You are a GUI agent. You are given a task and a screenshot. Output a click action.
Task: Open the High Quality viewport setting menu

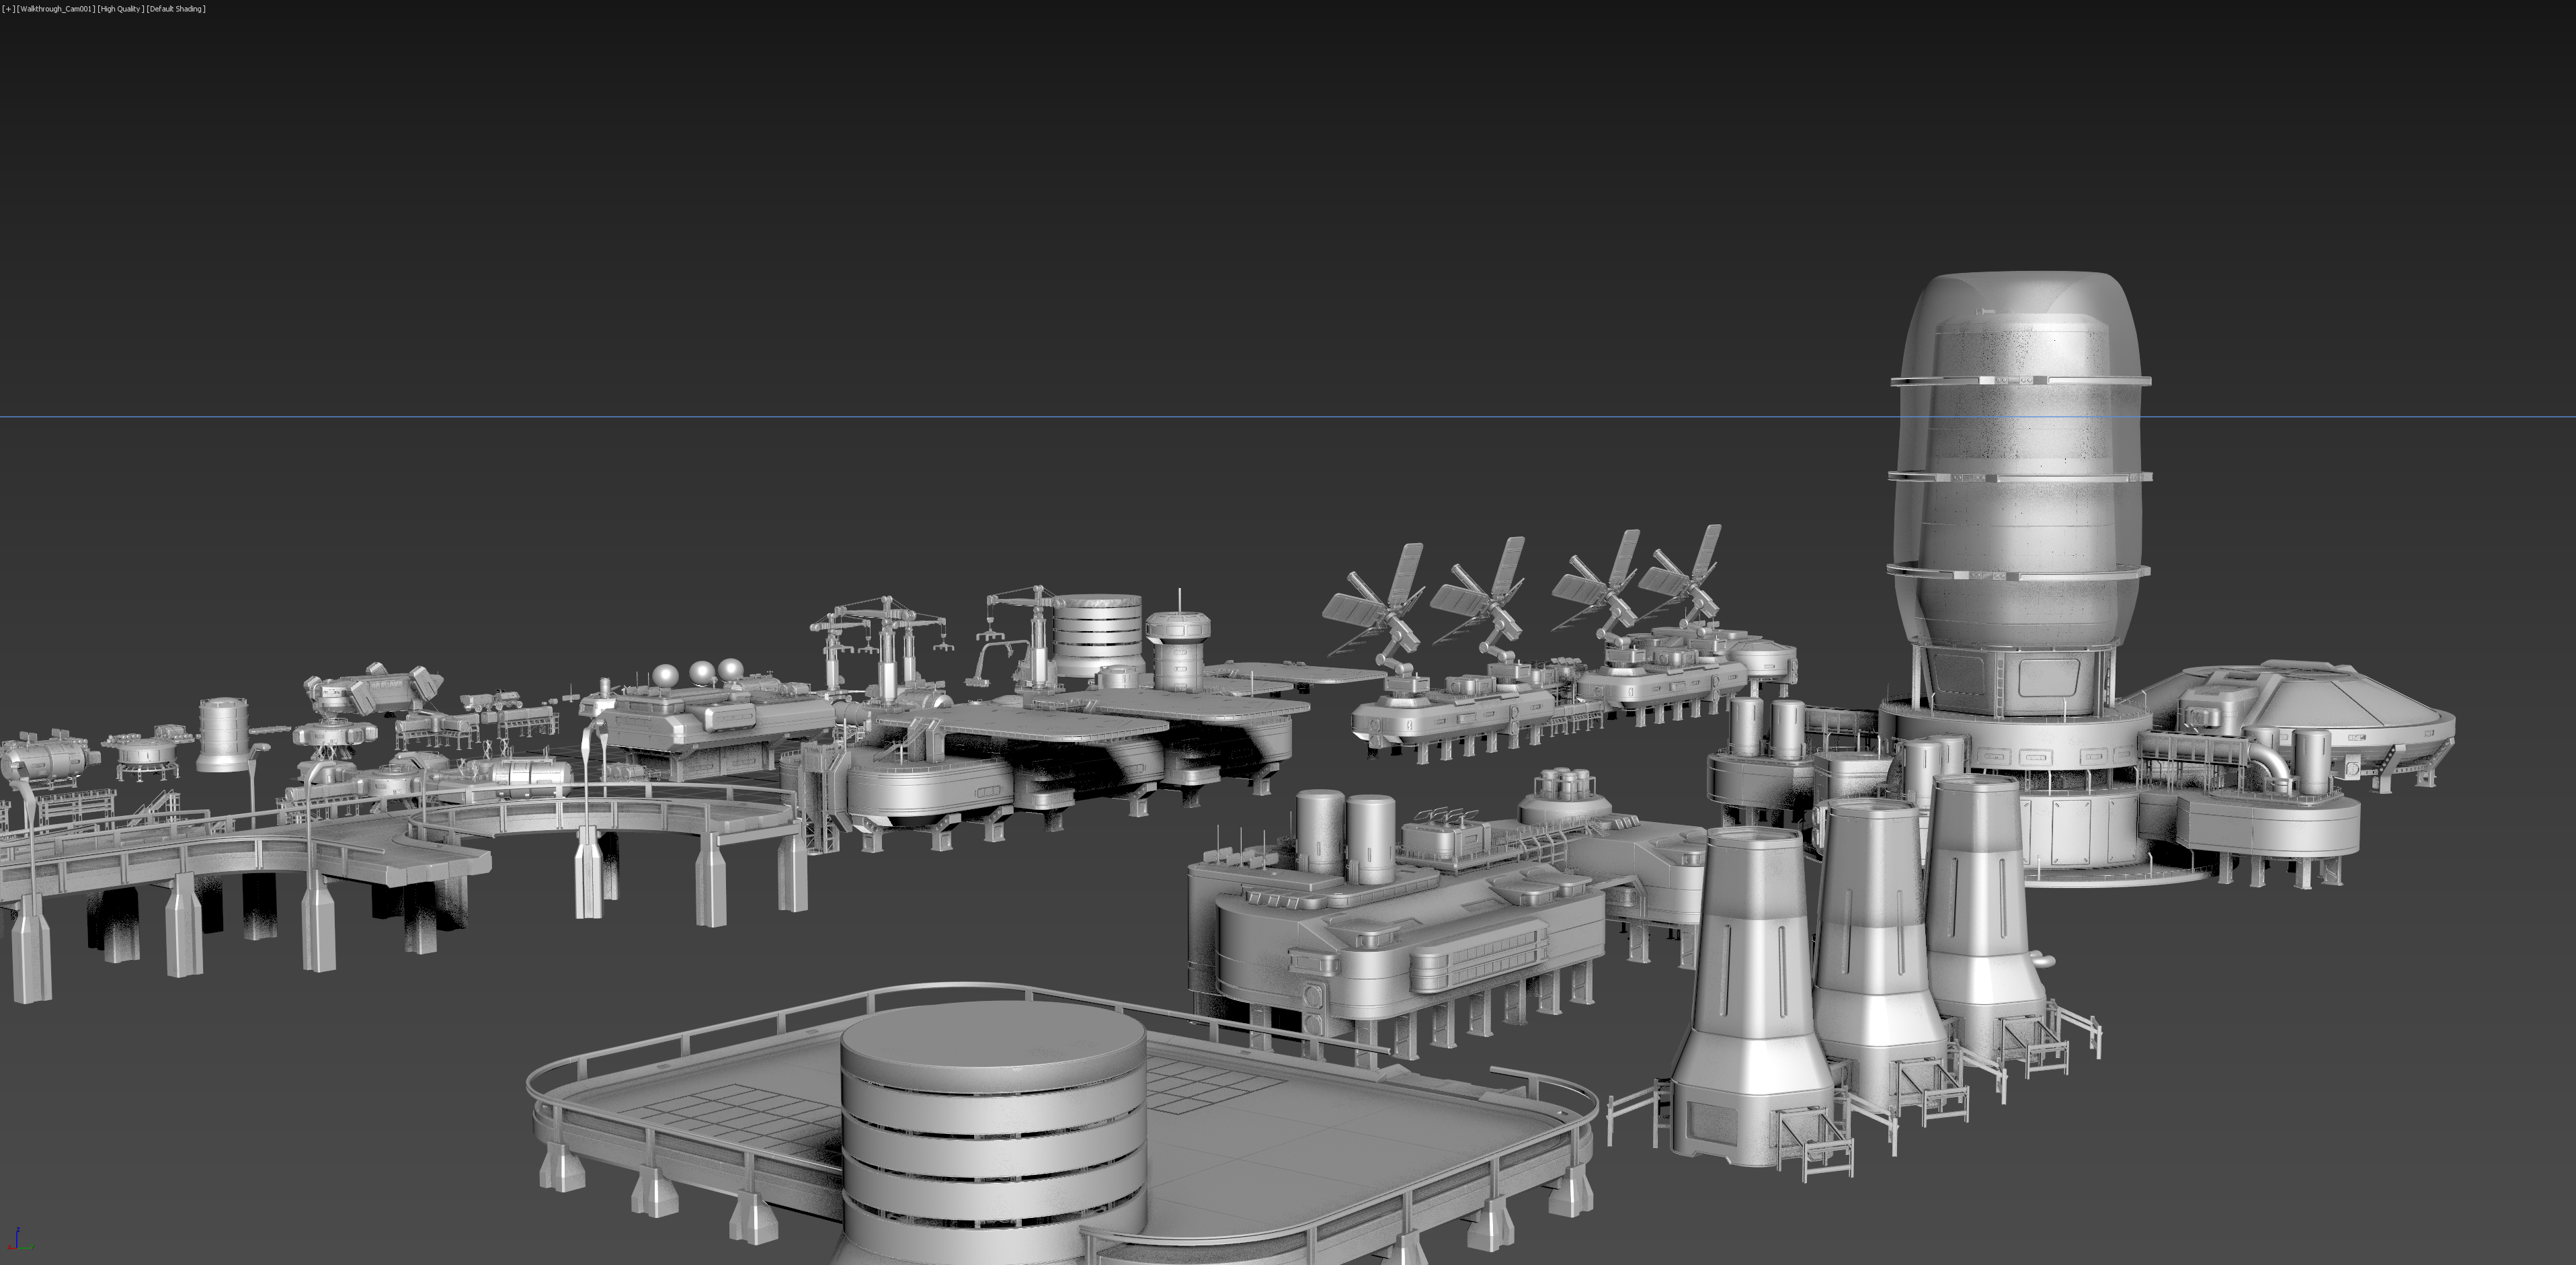(120, 9)
